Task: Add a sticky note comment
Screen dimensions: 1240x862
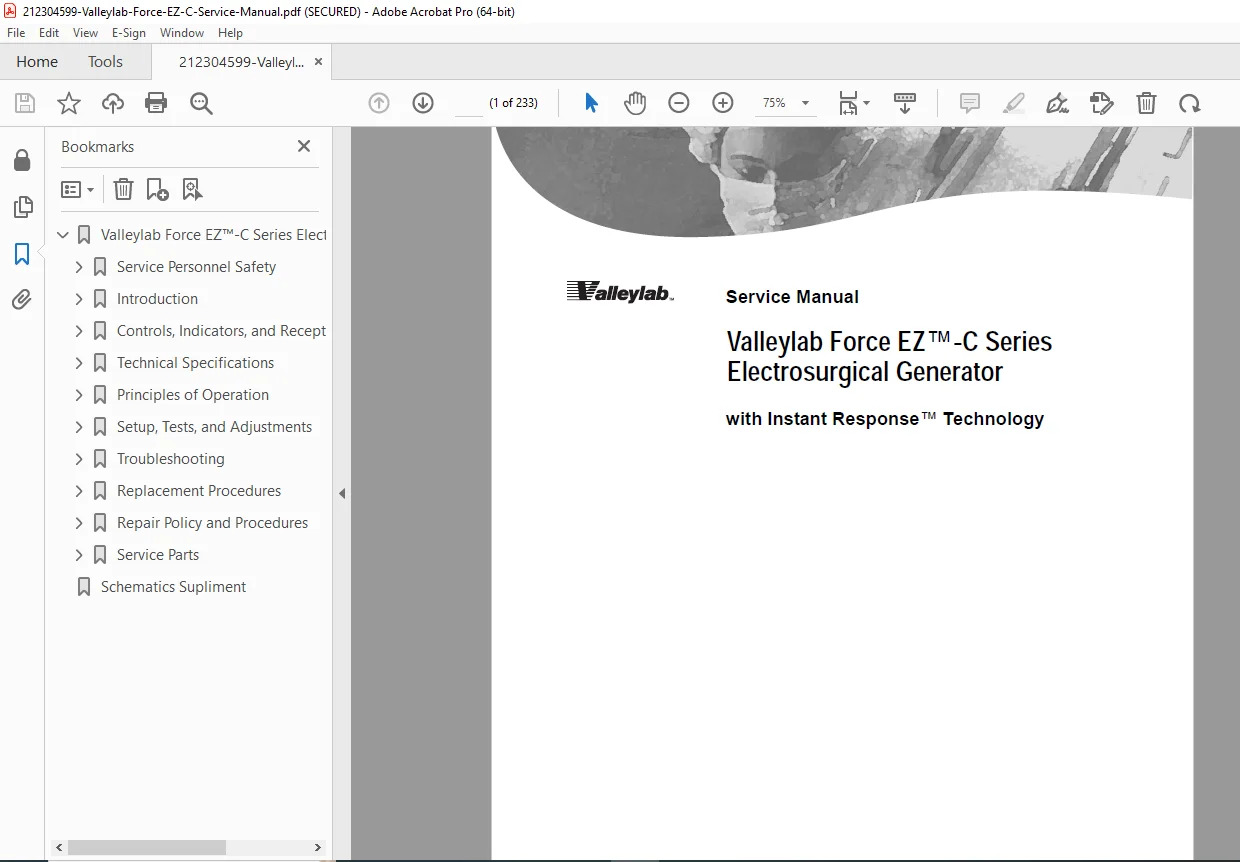Action: tap(969, 103)
